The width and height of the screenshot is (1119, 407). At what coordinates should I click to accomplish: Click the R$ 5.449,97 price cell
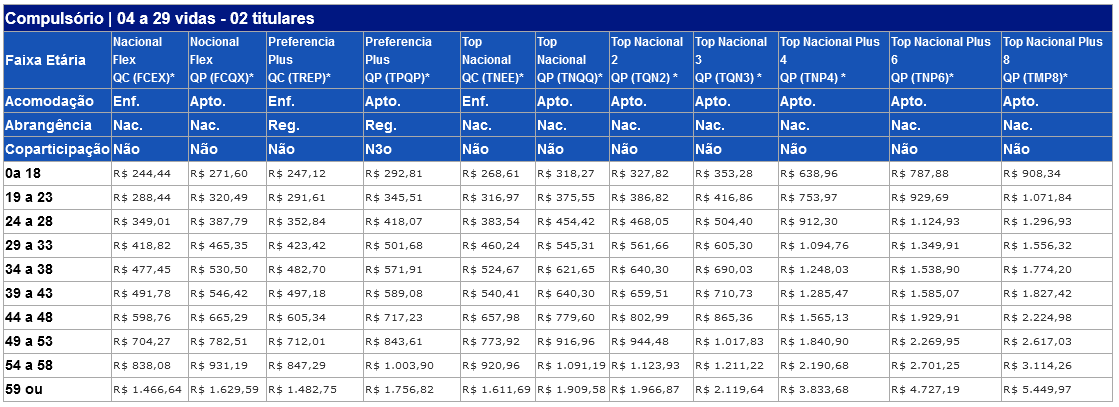pos(1057,390)
